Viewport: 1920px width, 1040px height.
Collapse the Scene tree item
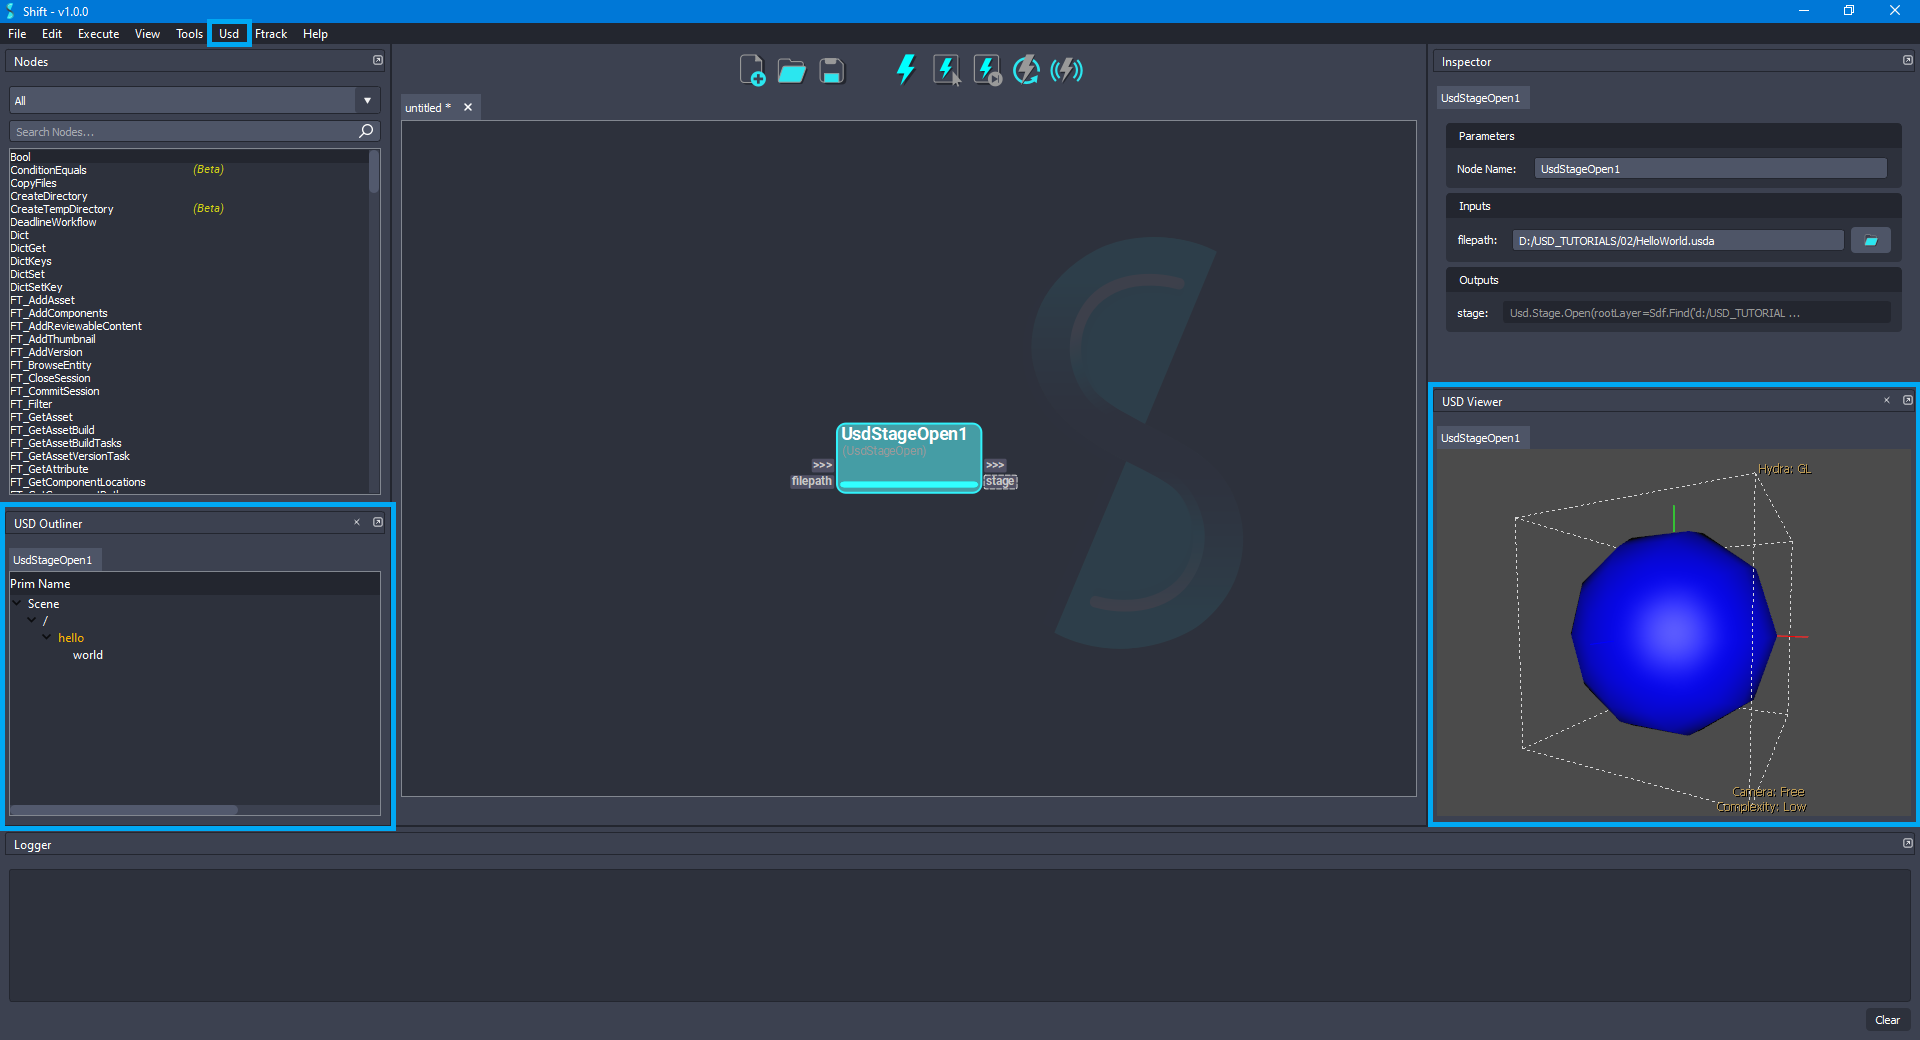16,603
